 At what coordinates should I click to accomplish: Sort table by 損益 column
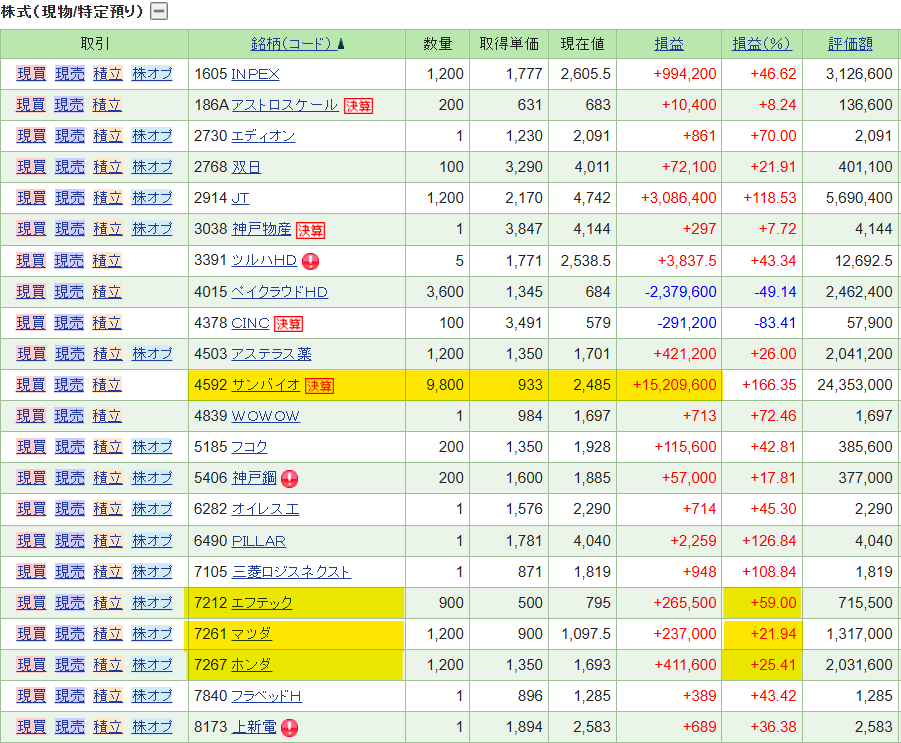click(x=669, y=44)
